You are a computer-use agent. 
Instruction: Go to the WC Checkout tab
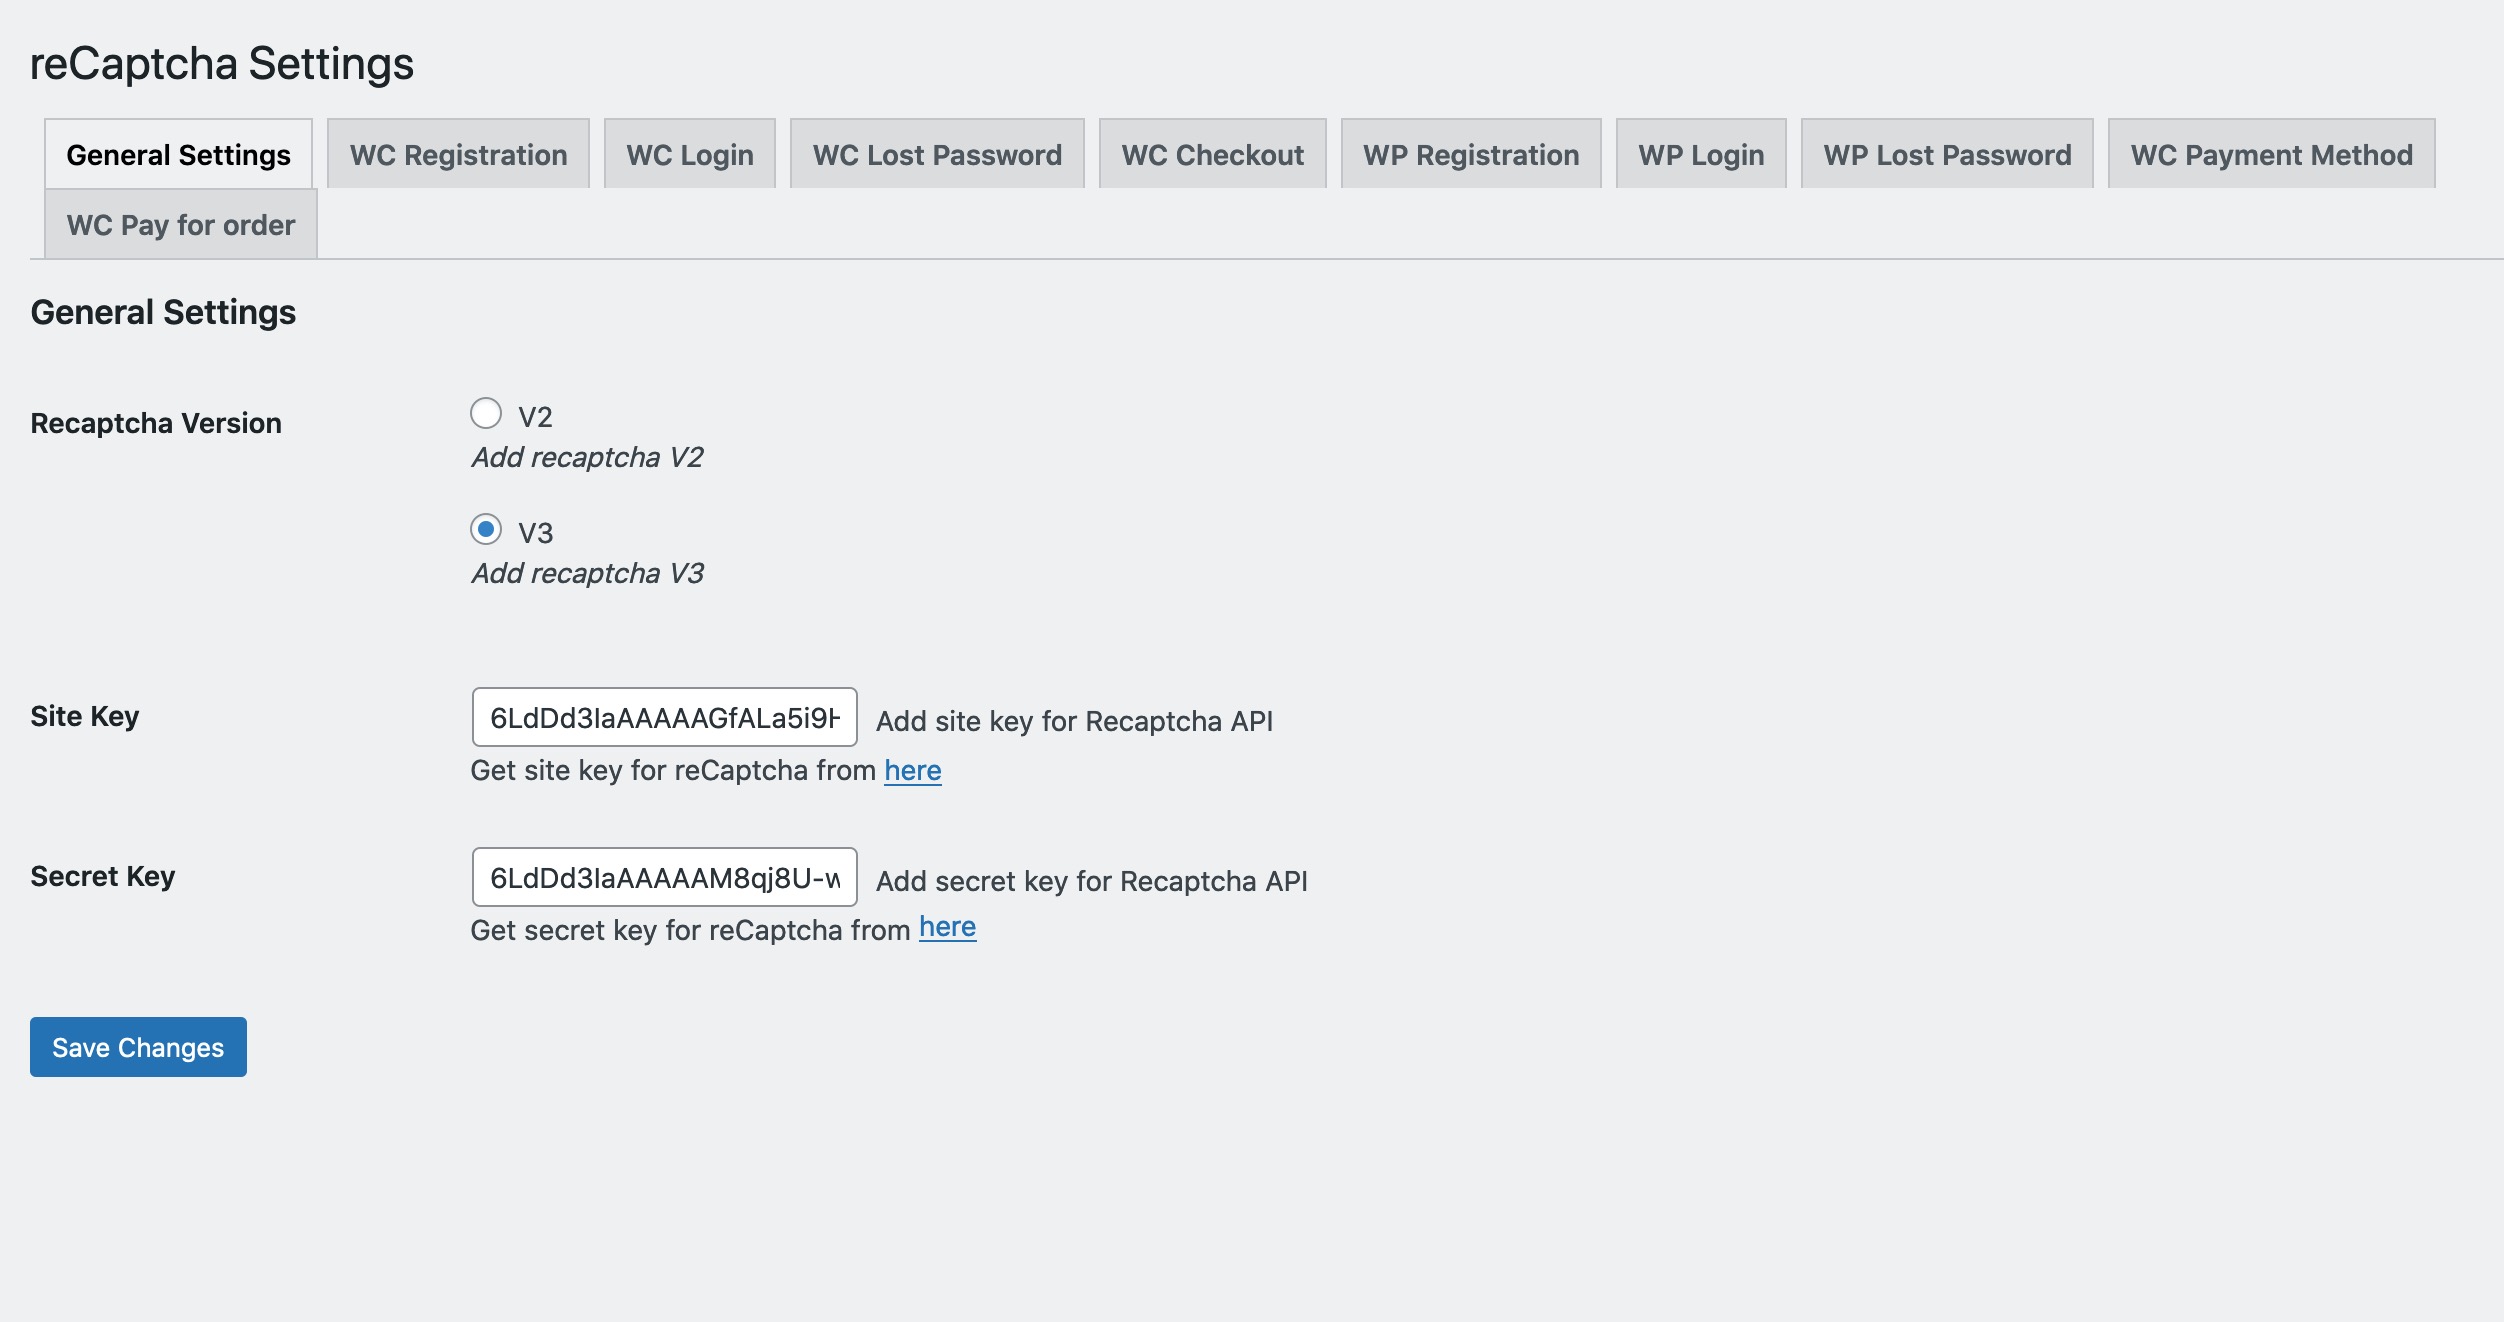[x=1212, y=155]
